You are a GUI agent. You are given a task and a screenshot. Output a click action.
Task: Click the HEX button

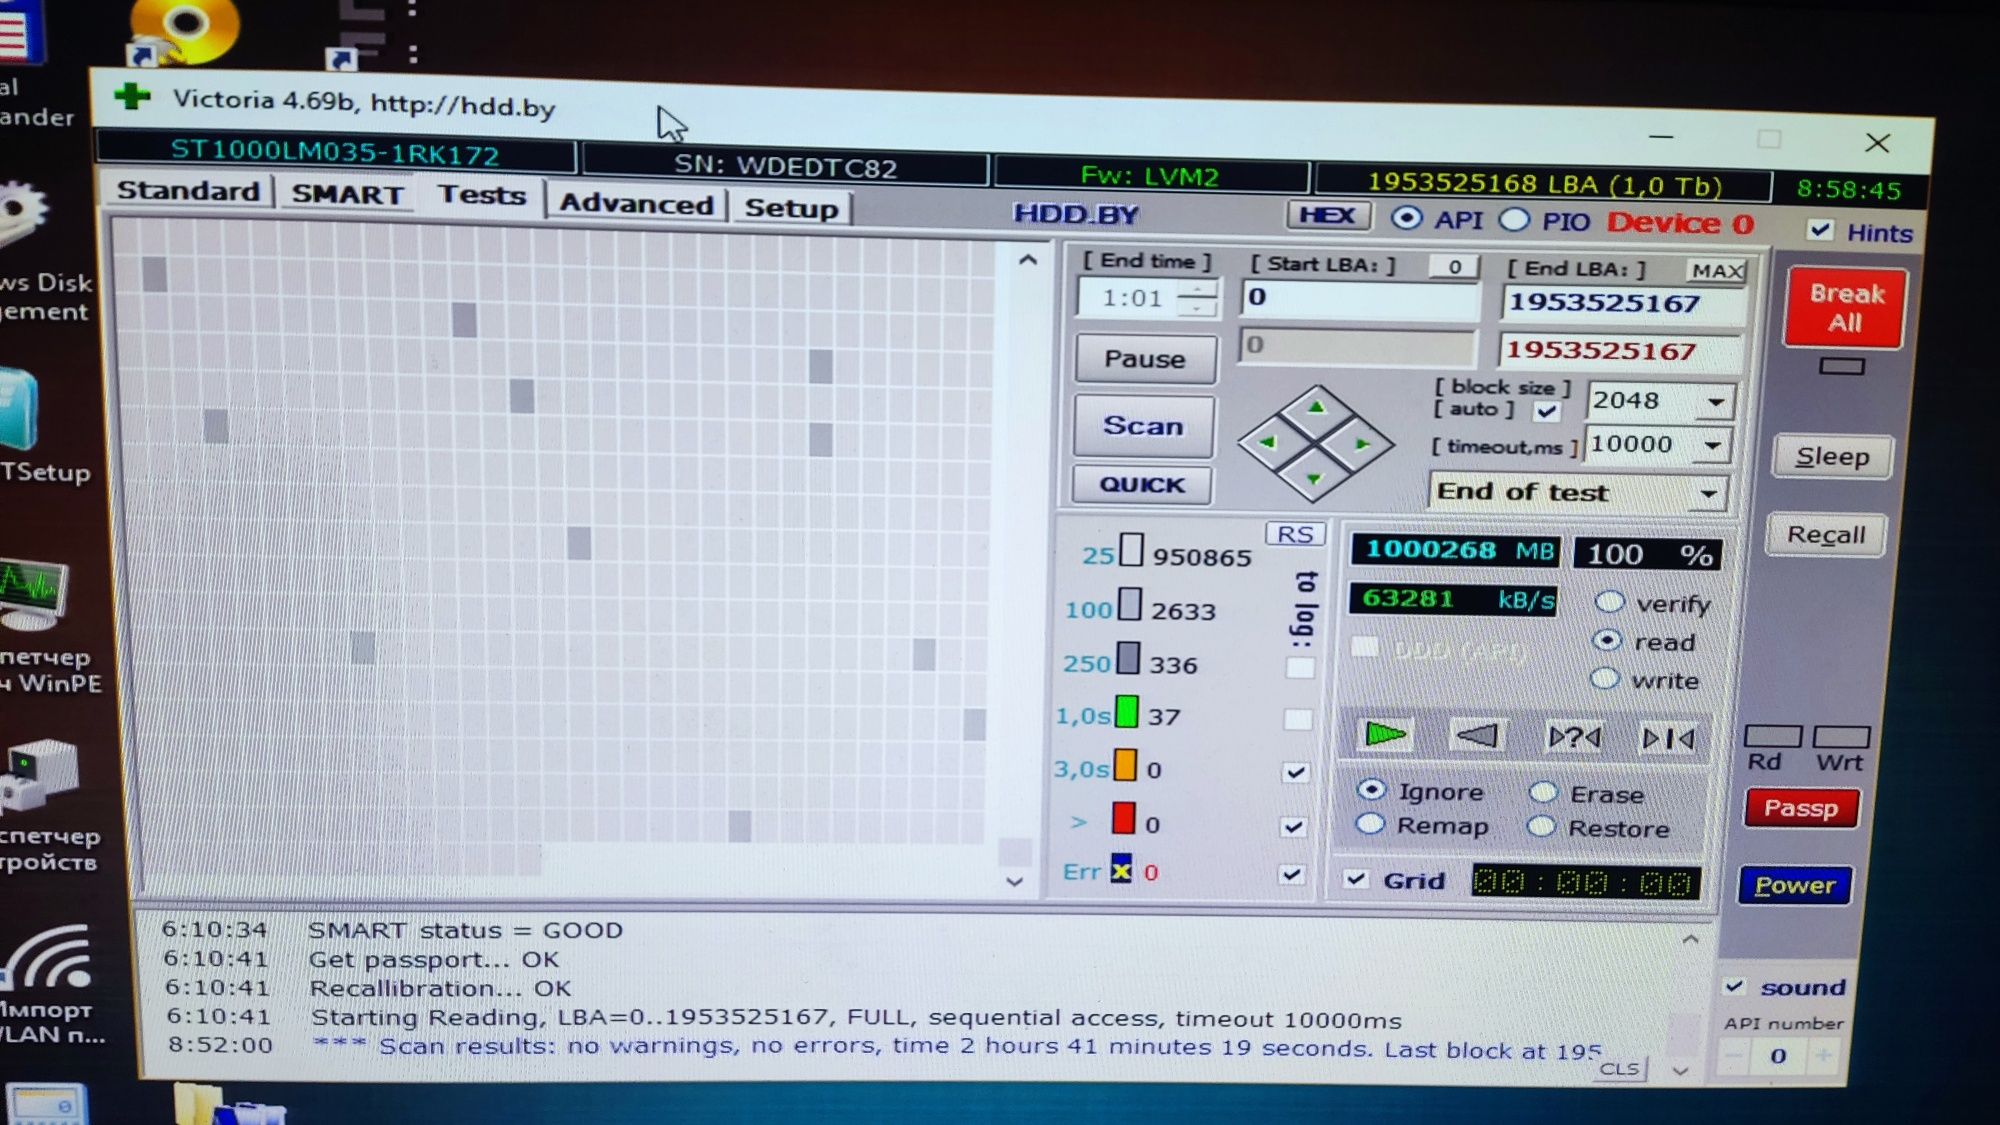click(x=1328, y=215)
